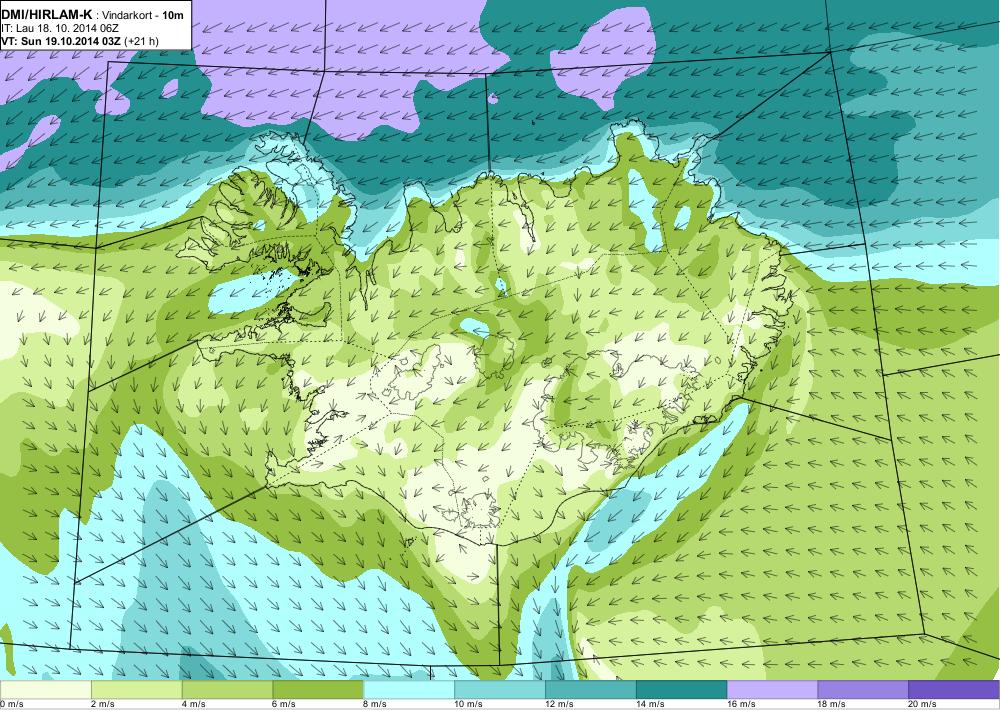
Task: Click the 12–14 m/s teal legend swatch
Action: (591, 690)
